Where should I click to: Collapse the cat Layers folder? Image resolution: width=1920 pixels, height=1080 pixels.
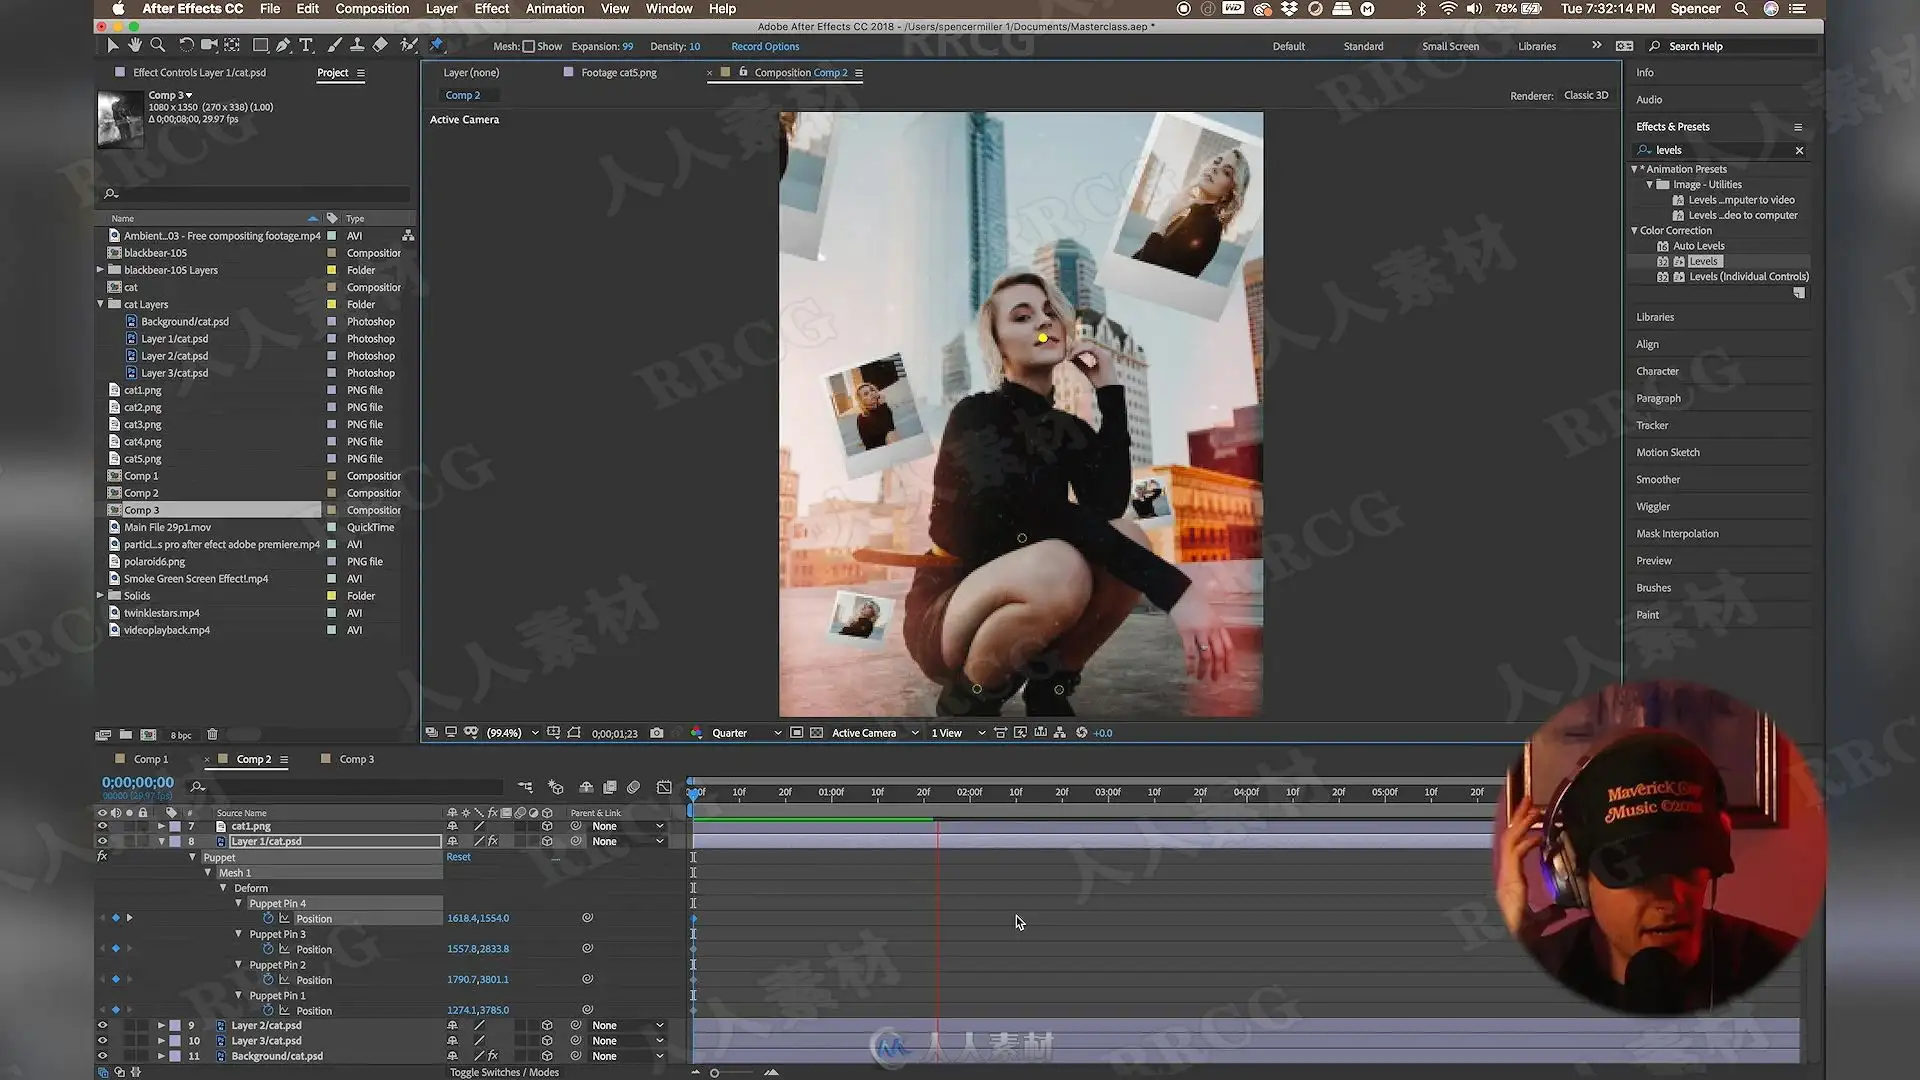click(x=100, y=304)
